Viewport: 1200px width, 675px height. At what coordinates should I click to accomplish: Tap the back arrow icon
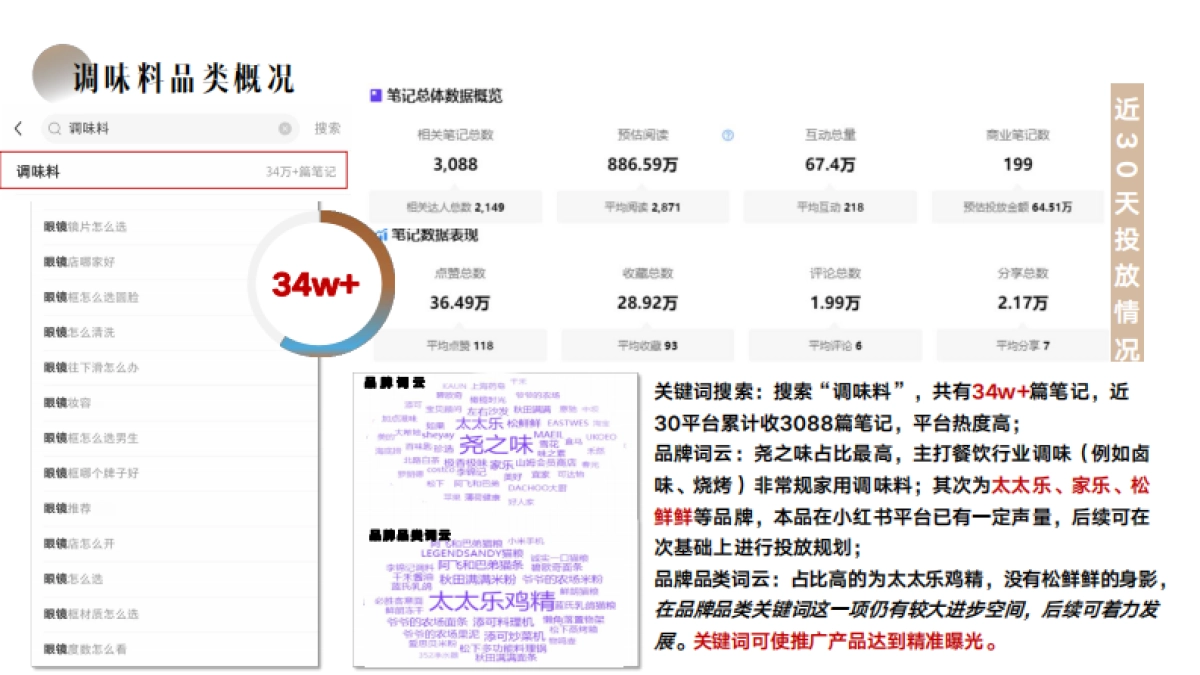click(x=20, y=129)
